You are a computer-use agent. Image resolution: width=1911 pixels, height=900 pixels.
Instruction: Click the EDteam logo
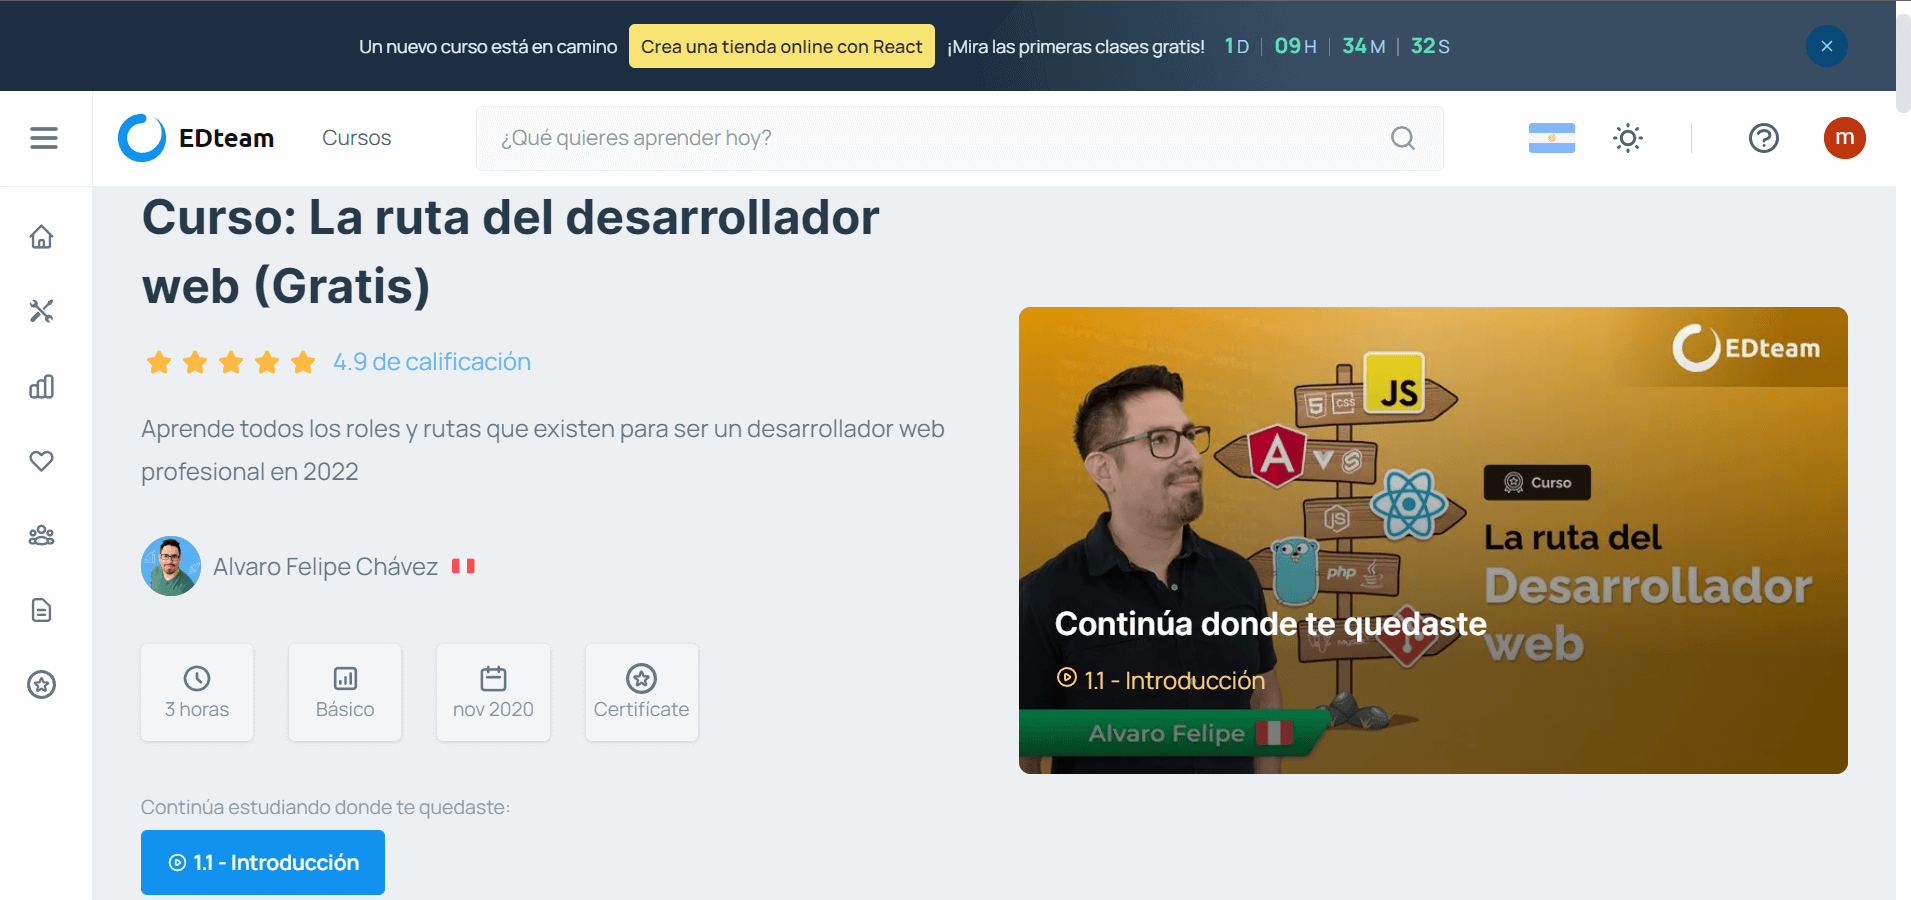196,138
